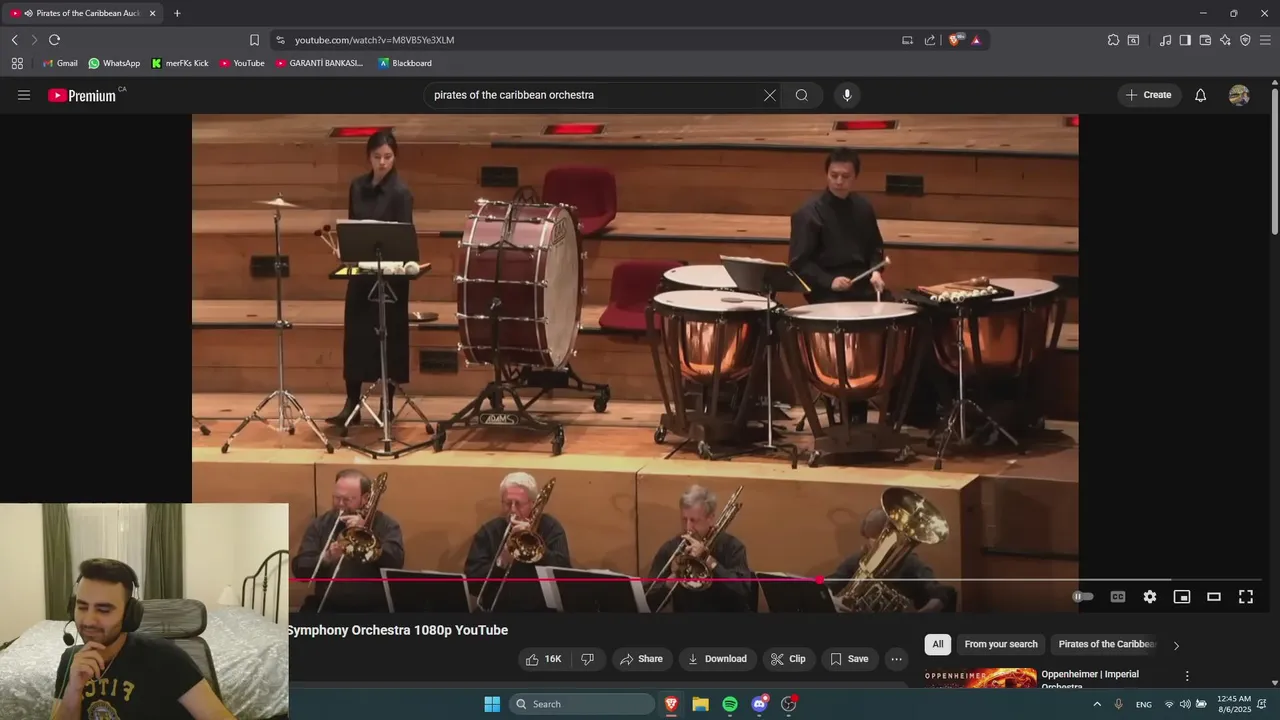Open YouTube notifications bell
Viewport: 1280px width, 720px height.
click(1201, 95)
